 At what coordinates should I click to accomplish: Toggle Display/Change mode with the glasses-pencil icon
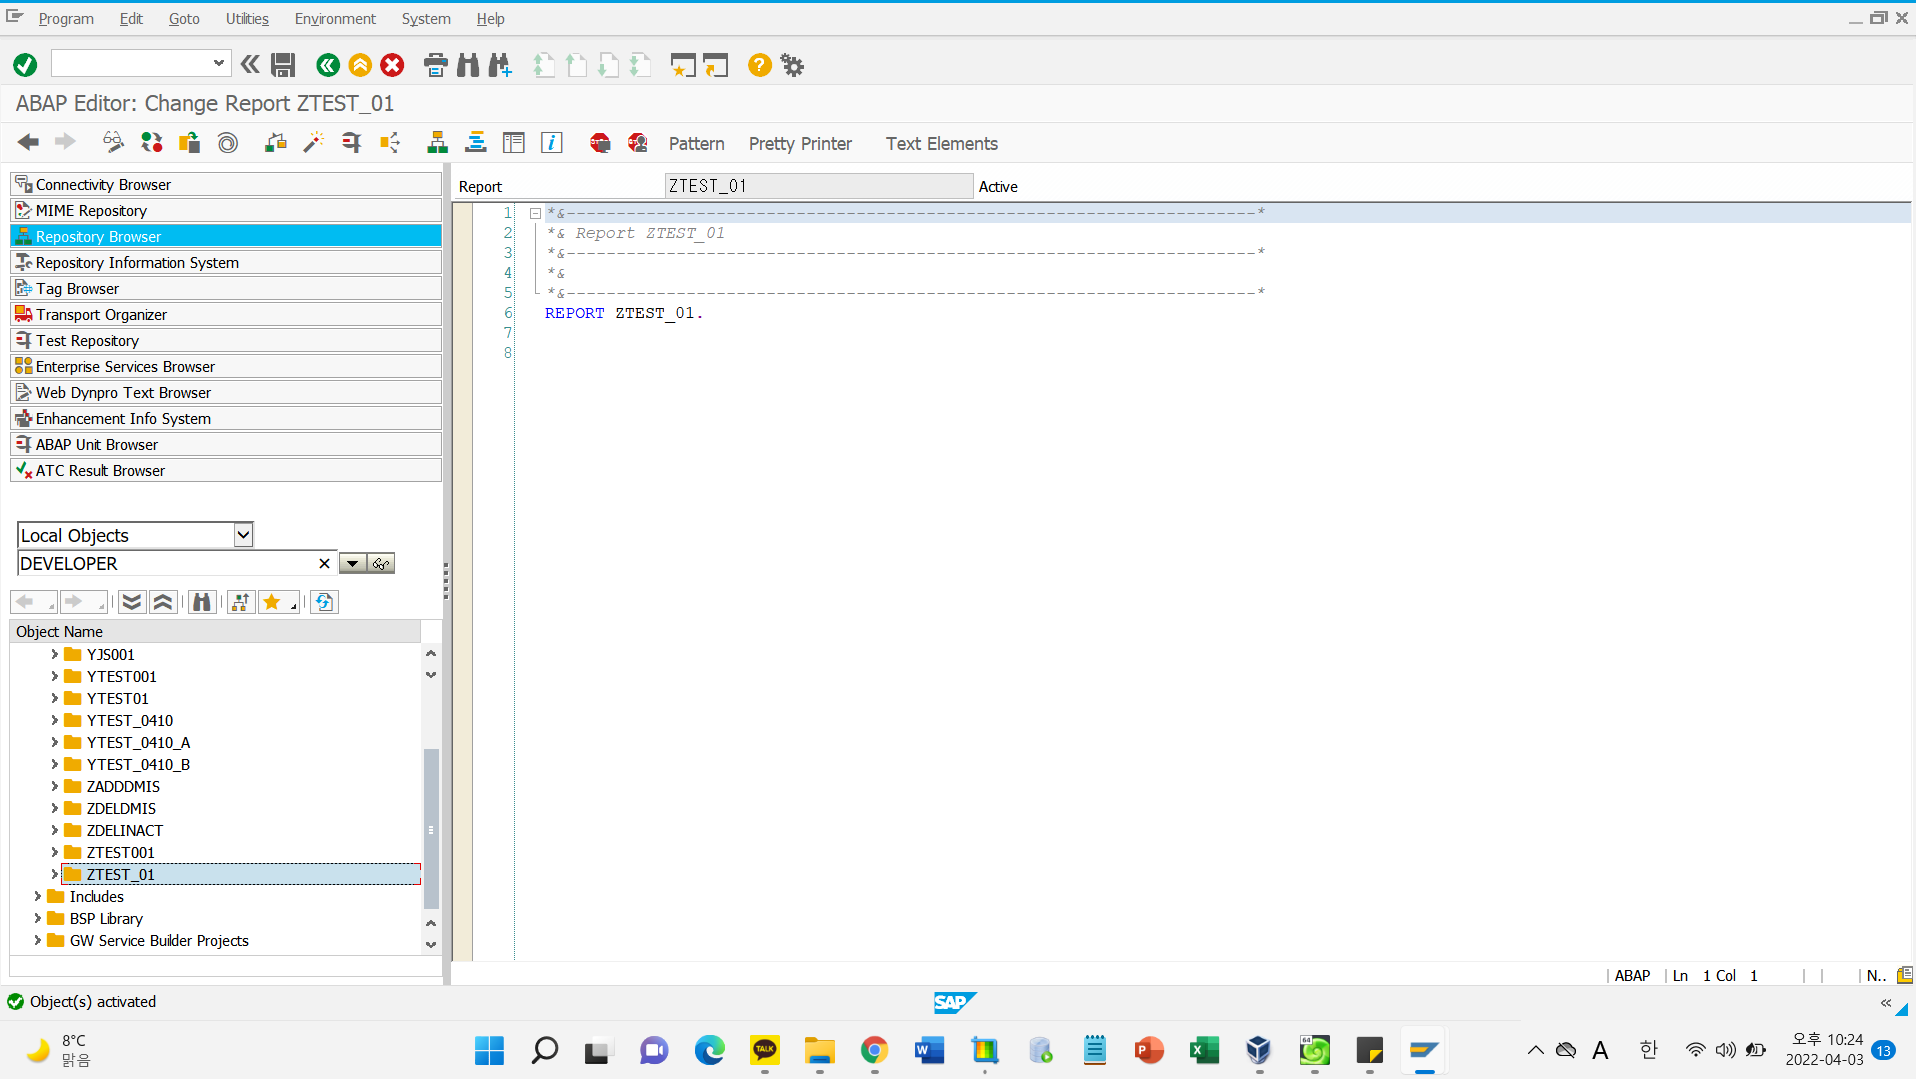point(113,143)
